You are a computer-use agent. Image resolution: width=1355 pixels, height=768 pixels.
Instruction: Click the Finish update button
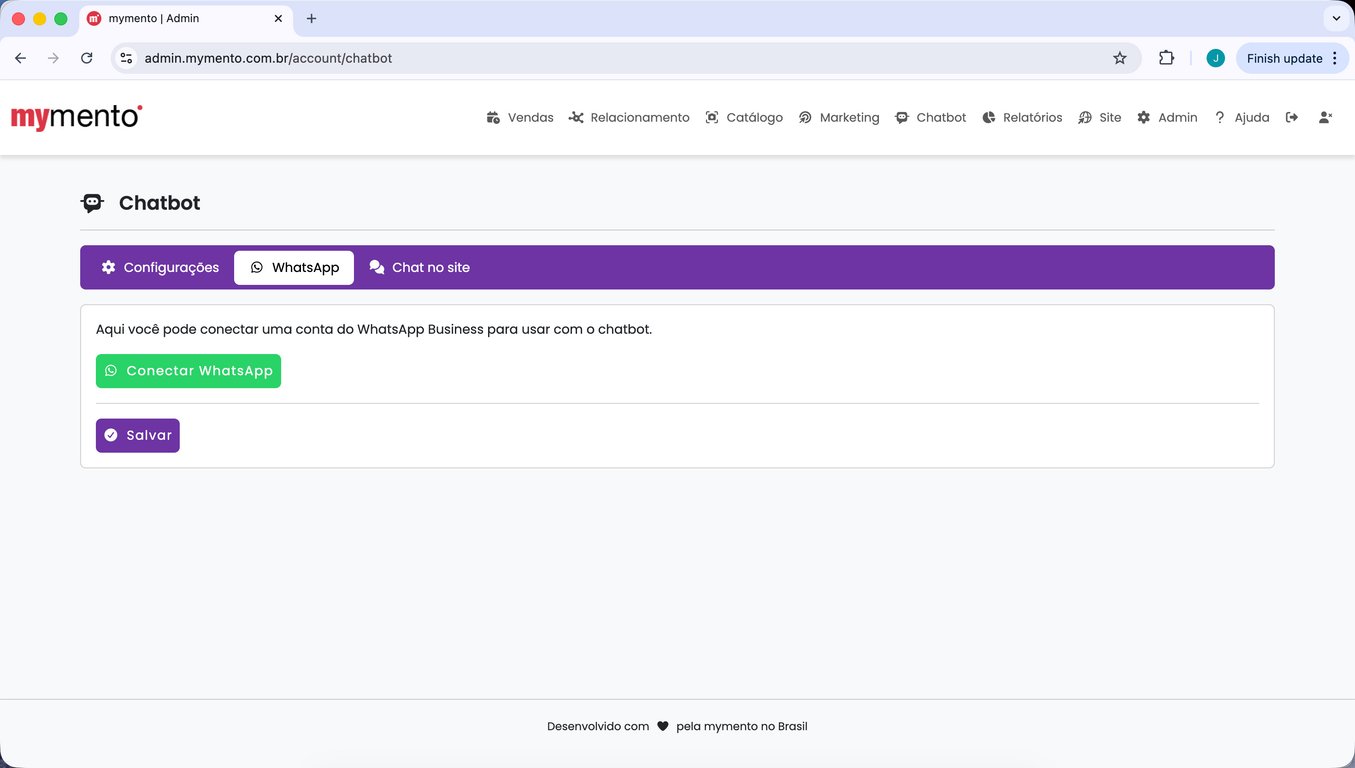tap(1292, 58)
